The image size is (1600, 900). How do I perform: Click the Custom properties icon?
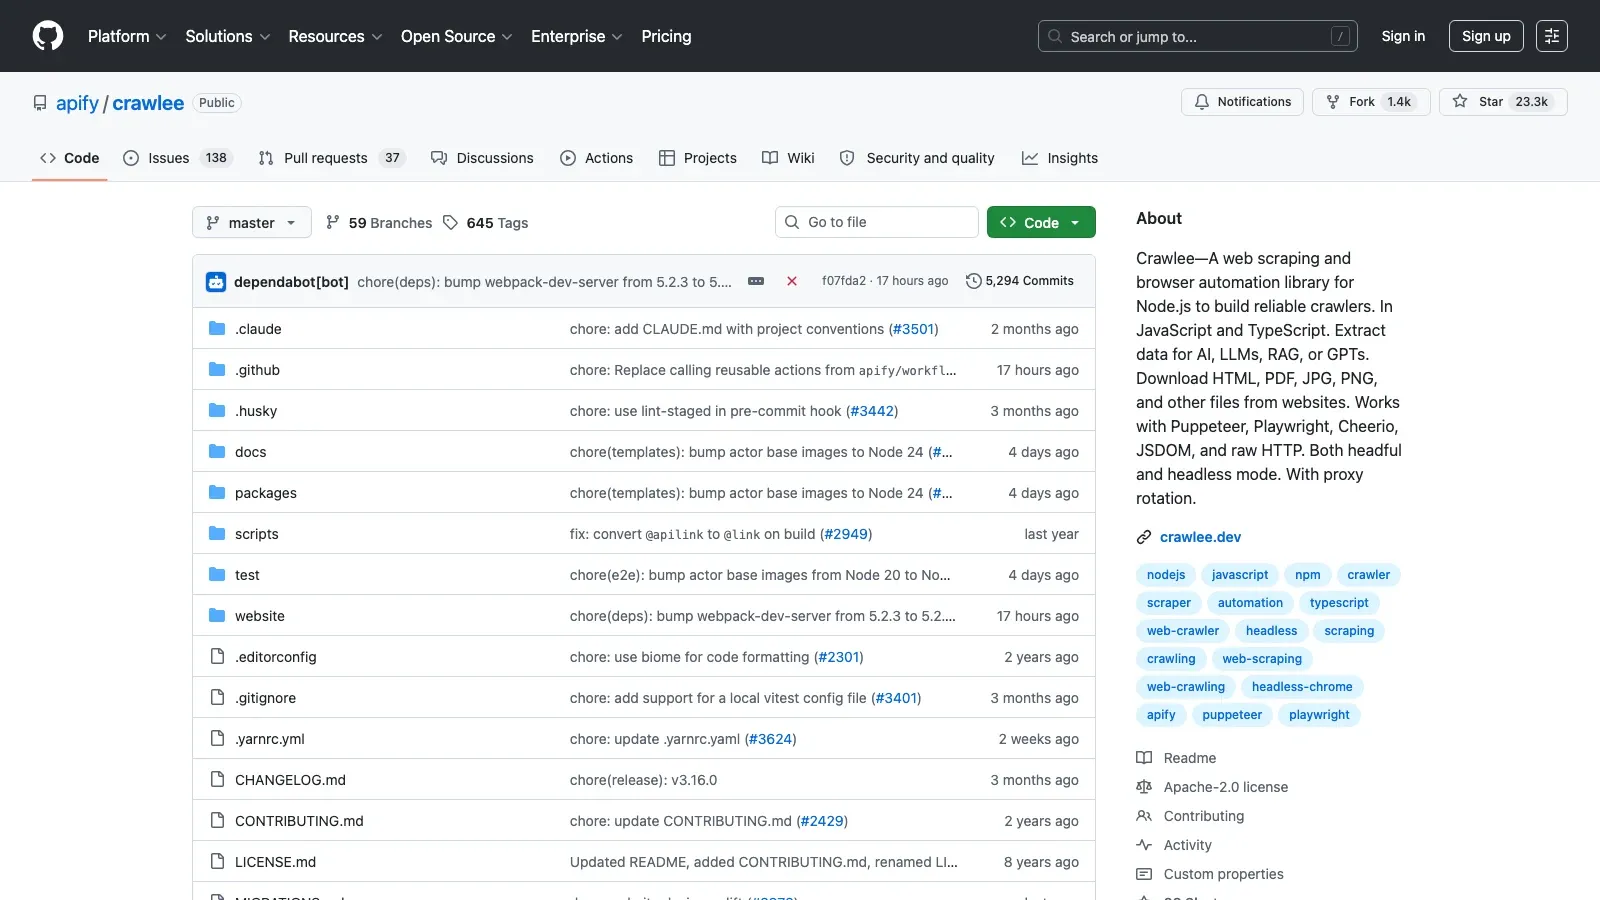(1144, 874)
